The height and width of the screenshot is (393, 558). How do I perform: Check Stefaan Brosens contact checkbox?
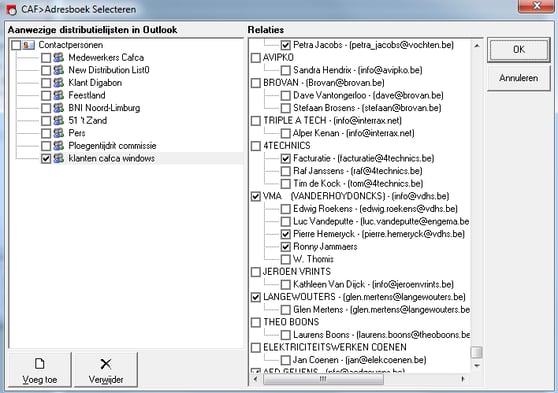[x=285, y=108]
